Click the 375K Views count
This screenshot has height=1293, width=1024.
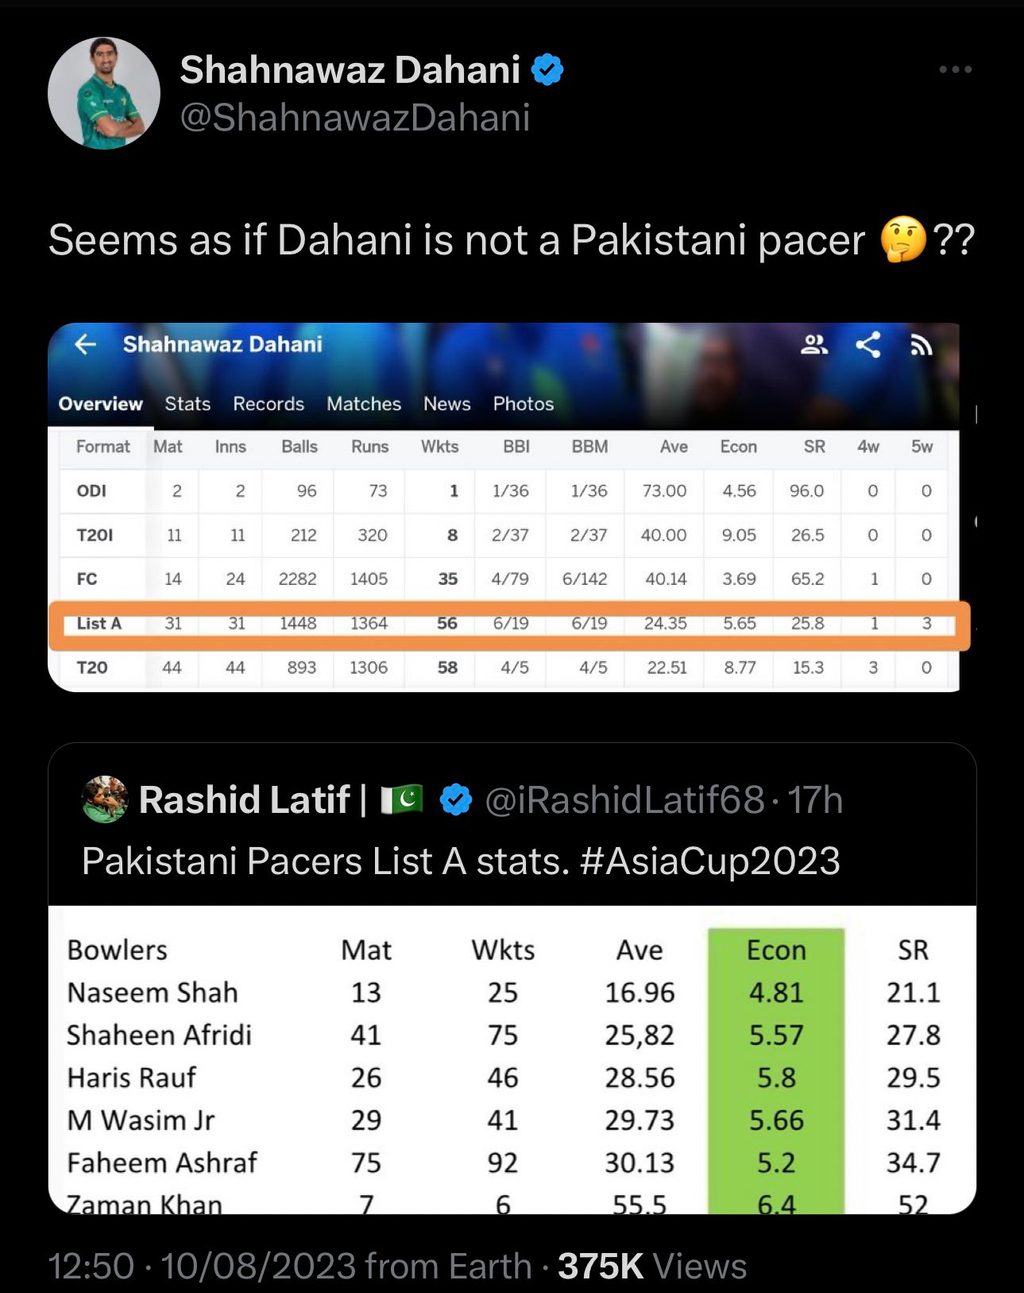coord(652,1266)
